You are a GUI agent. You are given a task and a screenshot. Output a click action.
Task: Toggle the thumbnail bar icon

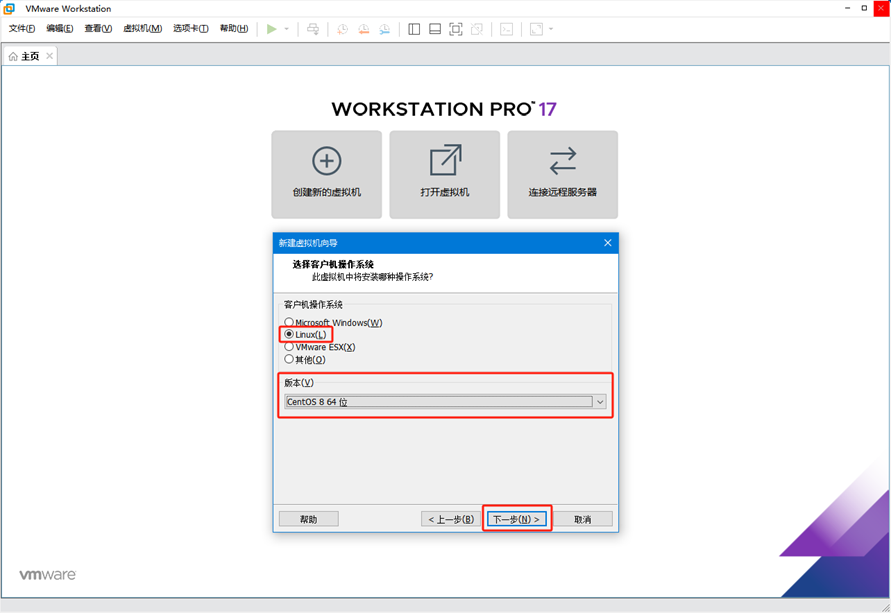435,29
